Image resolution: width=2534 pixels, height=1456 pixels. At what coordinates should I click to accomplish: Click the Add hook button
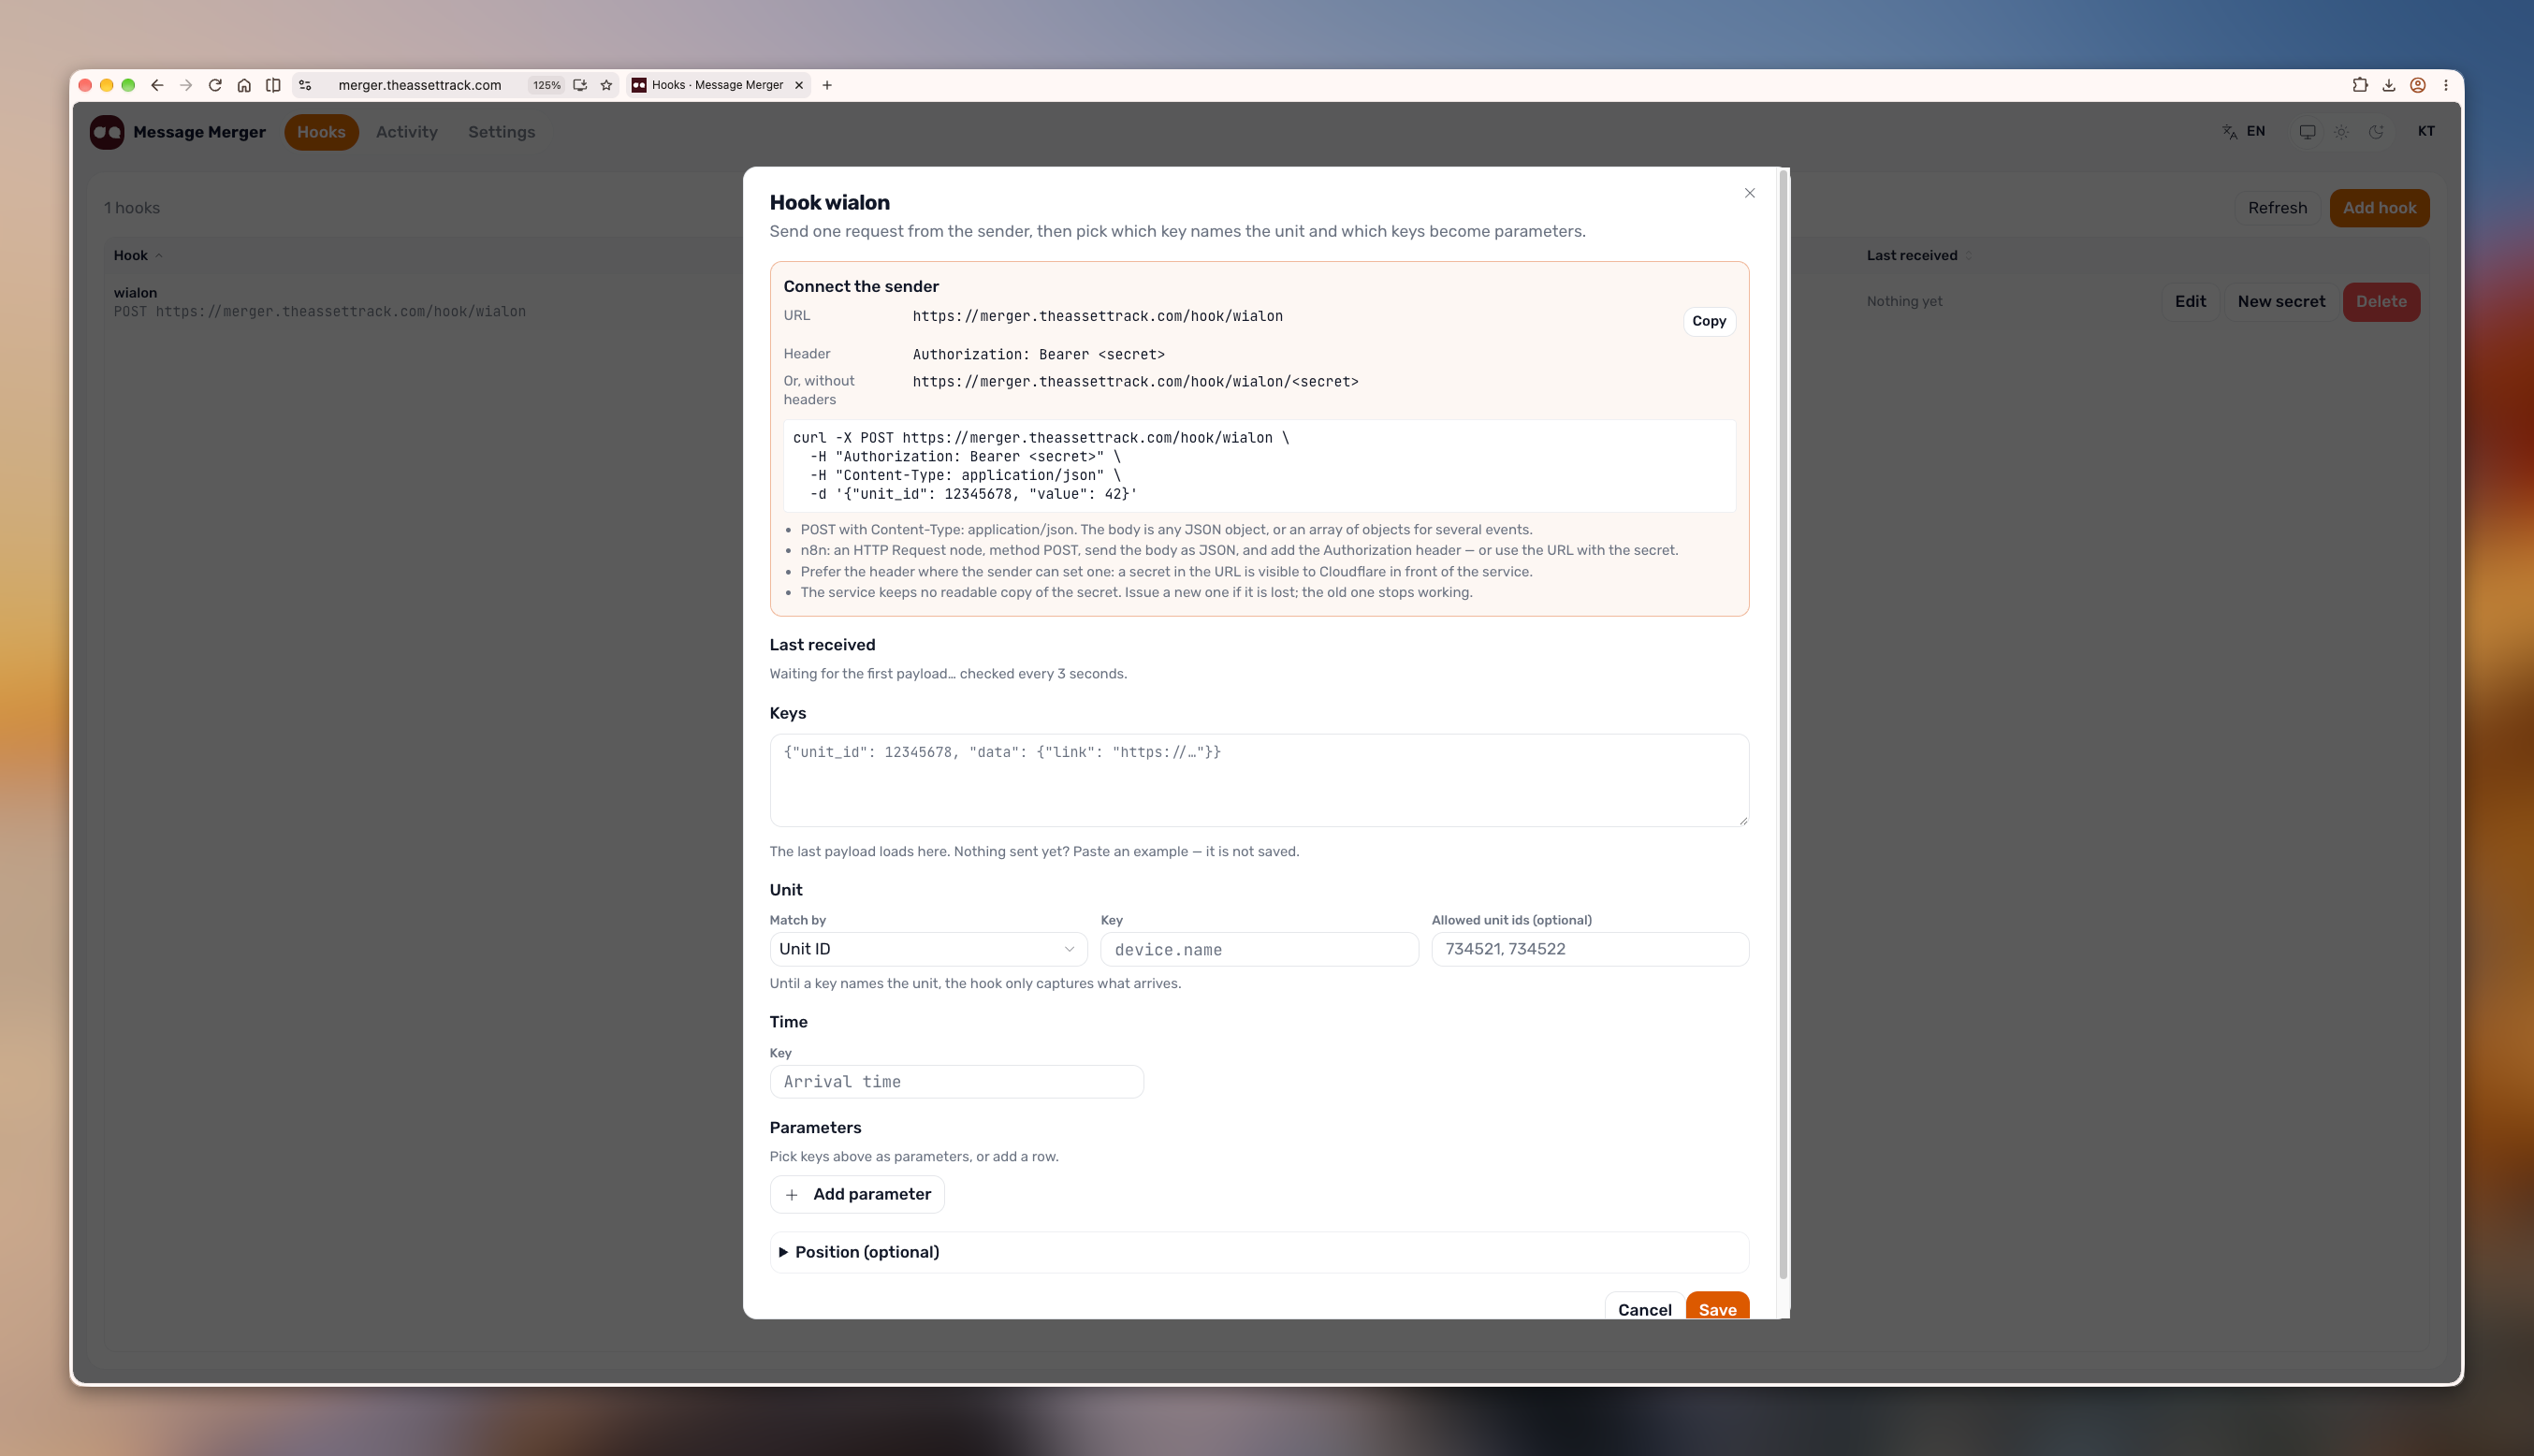(2379, 208)
